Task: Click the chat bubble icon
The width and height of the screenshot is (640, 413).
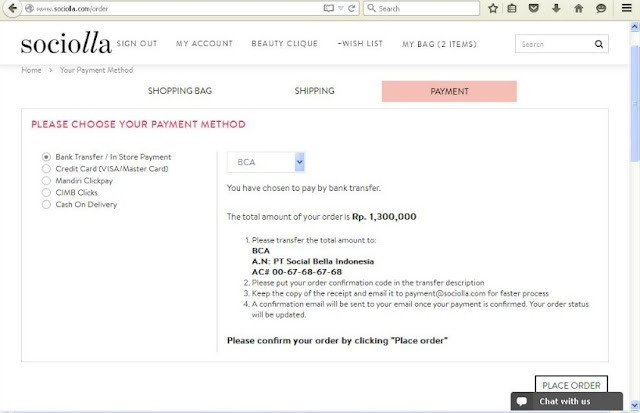Action: click(x=522, y=401)
